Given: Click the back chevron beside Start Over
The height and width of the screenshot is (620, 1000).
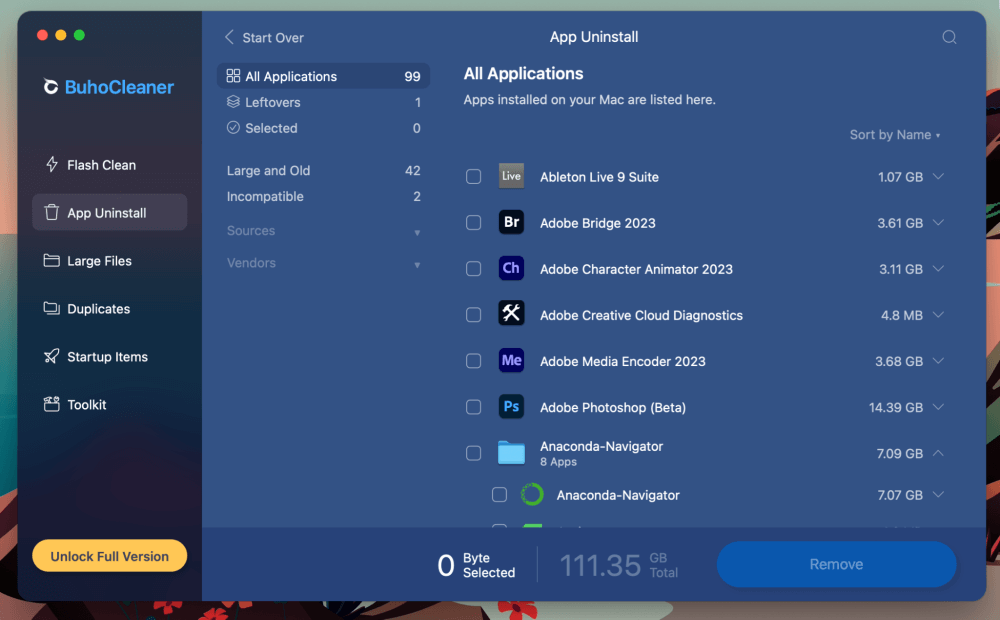Looking at the screenshot, I should click(x=229, y=37).
